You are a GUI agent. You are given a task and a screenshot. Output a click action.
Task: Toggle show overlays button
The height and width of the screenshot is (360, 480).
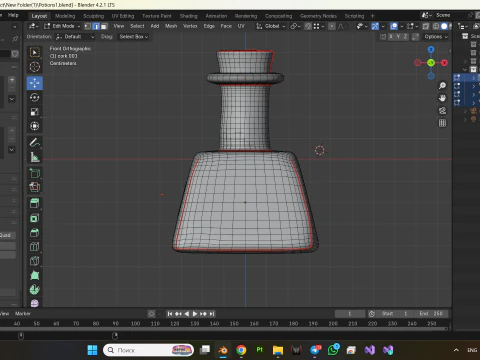coord(394,26)
